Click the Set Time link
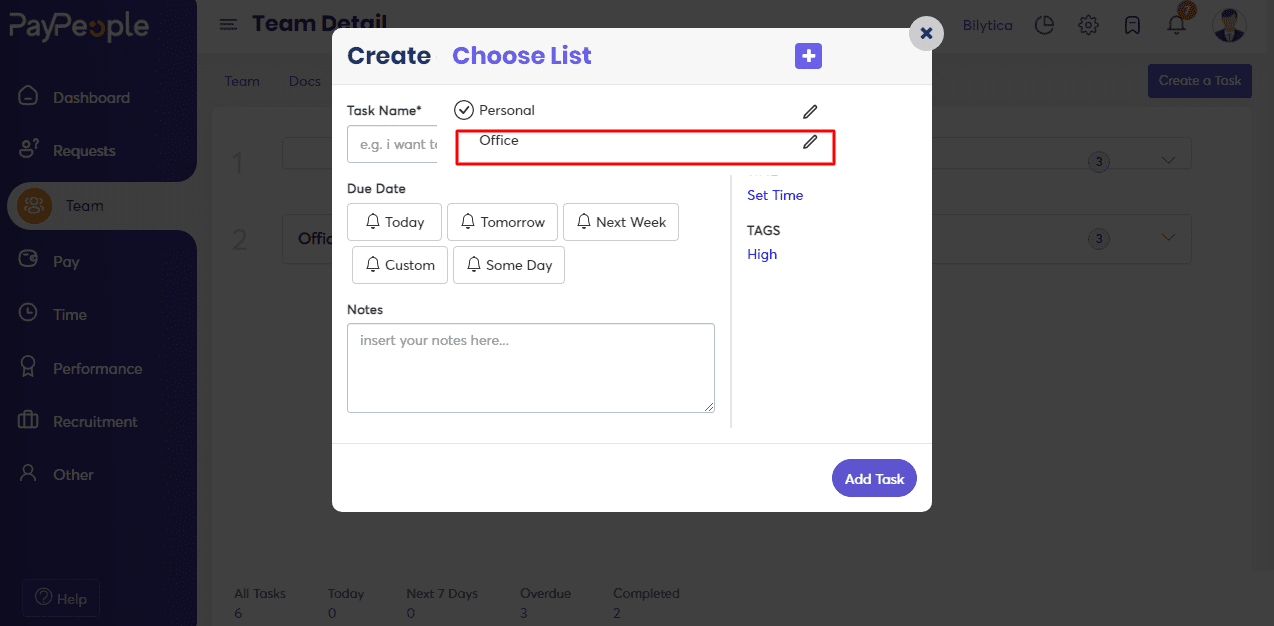The image size is (1274, 626). point(775,195)
